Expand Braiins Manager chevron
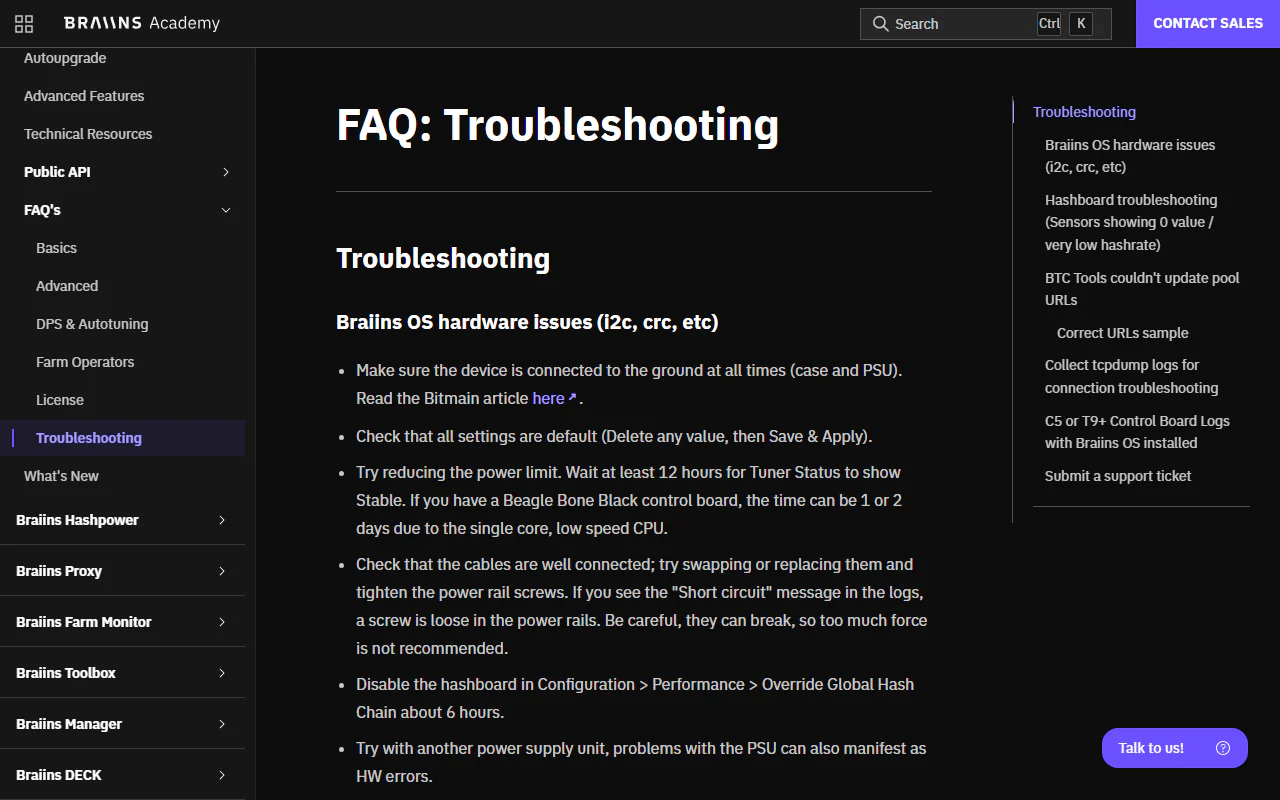The image size is (1280, 800). [x=222, y=724]
